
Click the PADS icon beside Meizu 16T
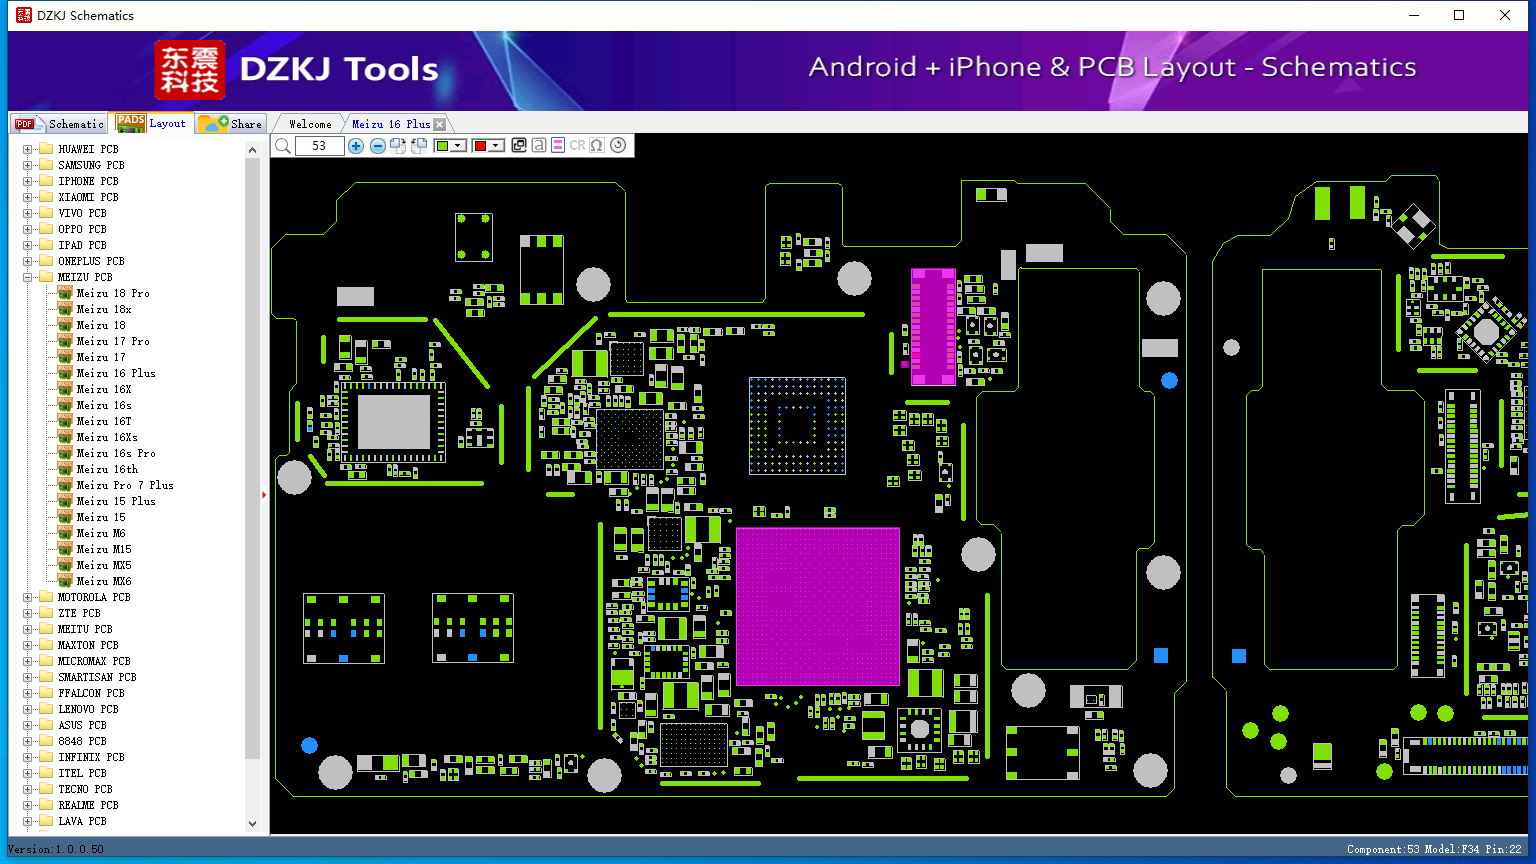tap(65, 421)
